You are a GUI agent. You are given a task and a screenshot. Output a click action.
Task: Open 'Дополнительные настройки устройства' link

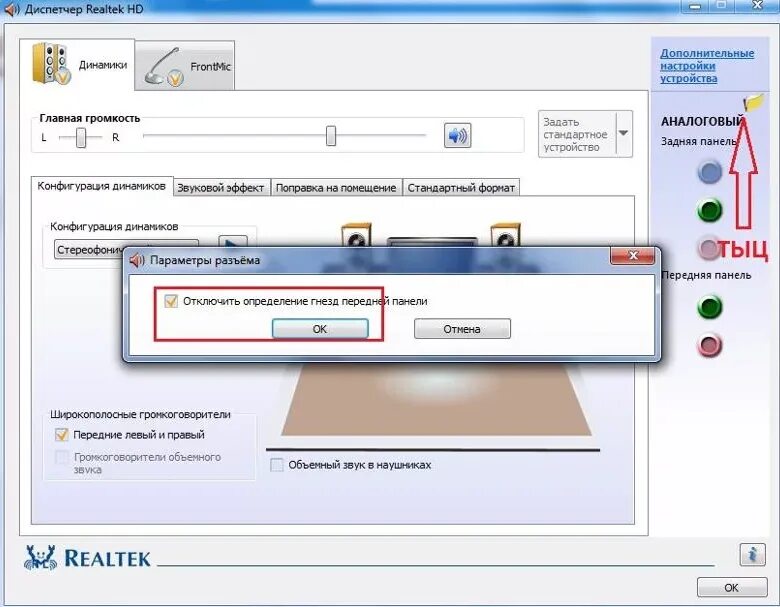pos(707,66)
